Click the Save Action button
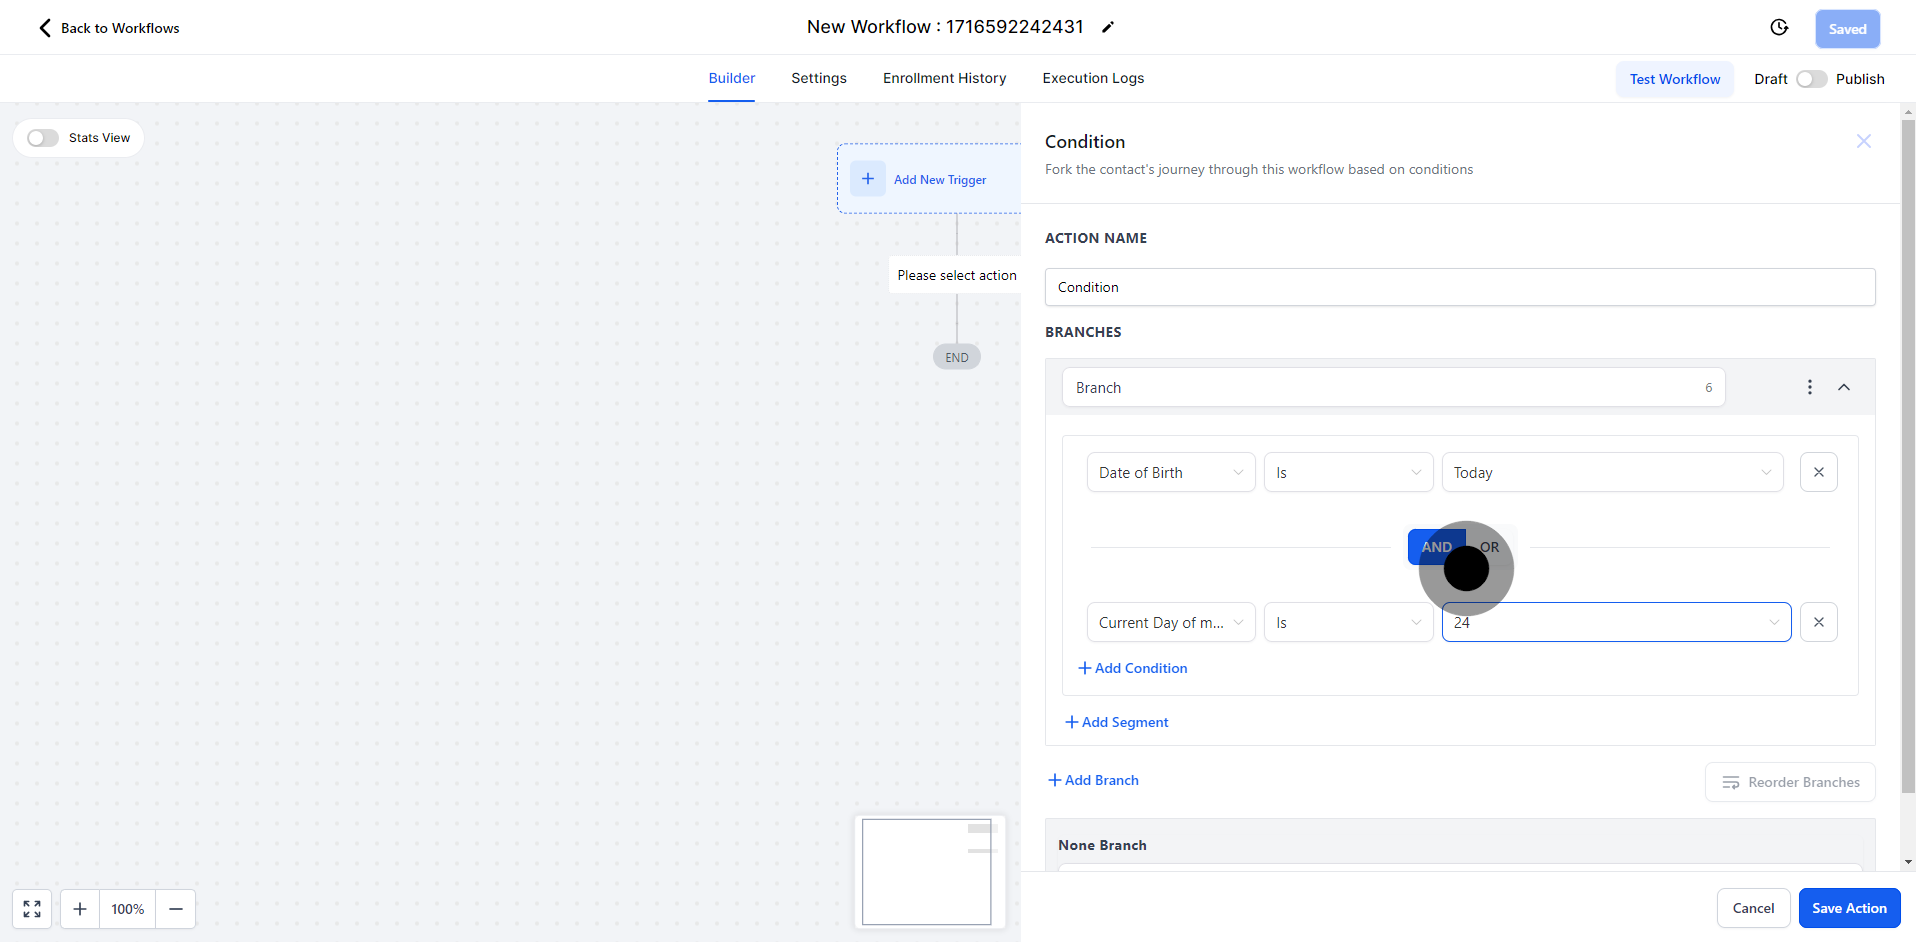Screen dimensions: 1916x942 coord(1848,908)
